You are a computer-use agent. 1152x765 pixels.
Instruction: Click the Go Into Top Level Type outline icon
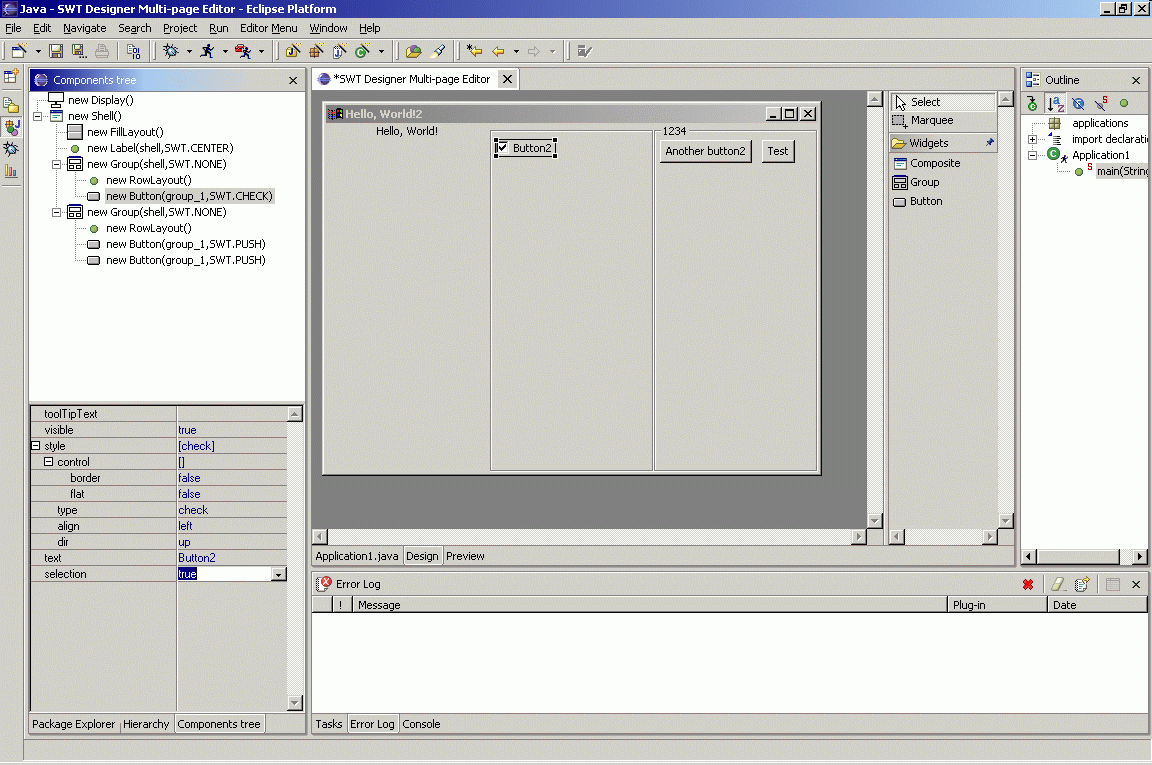[1032, 104]
